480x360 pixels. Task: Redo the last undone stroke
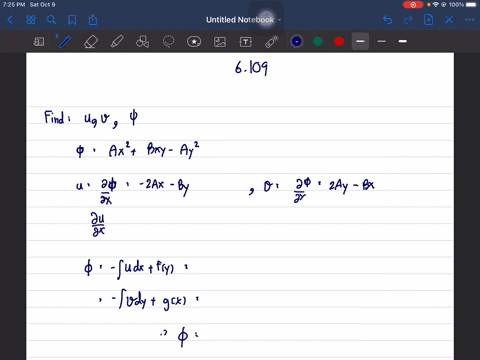point(408,20)
